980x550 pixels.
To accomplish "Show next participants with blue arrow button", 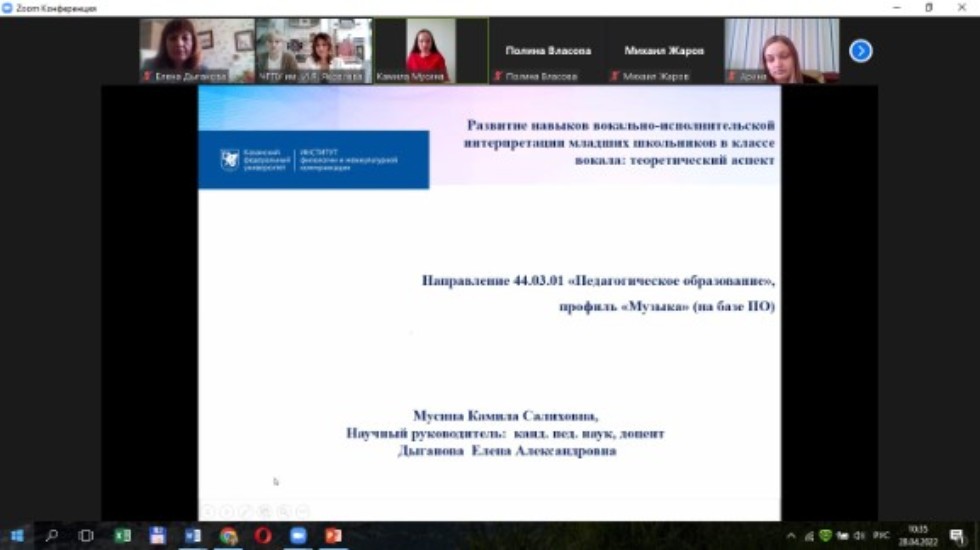I will click(861, 51).
